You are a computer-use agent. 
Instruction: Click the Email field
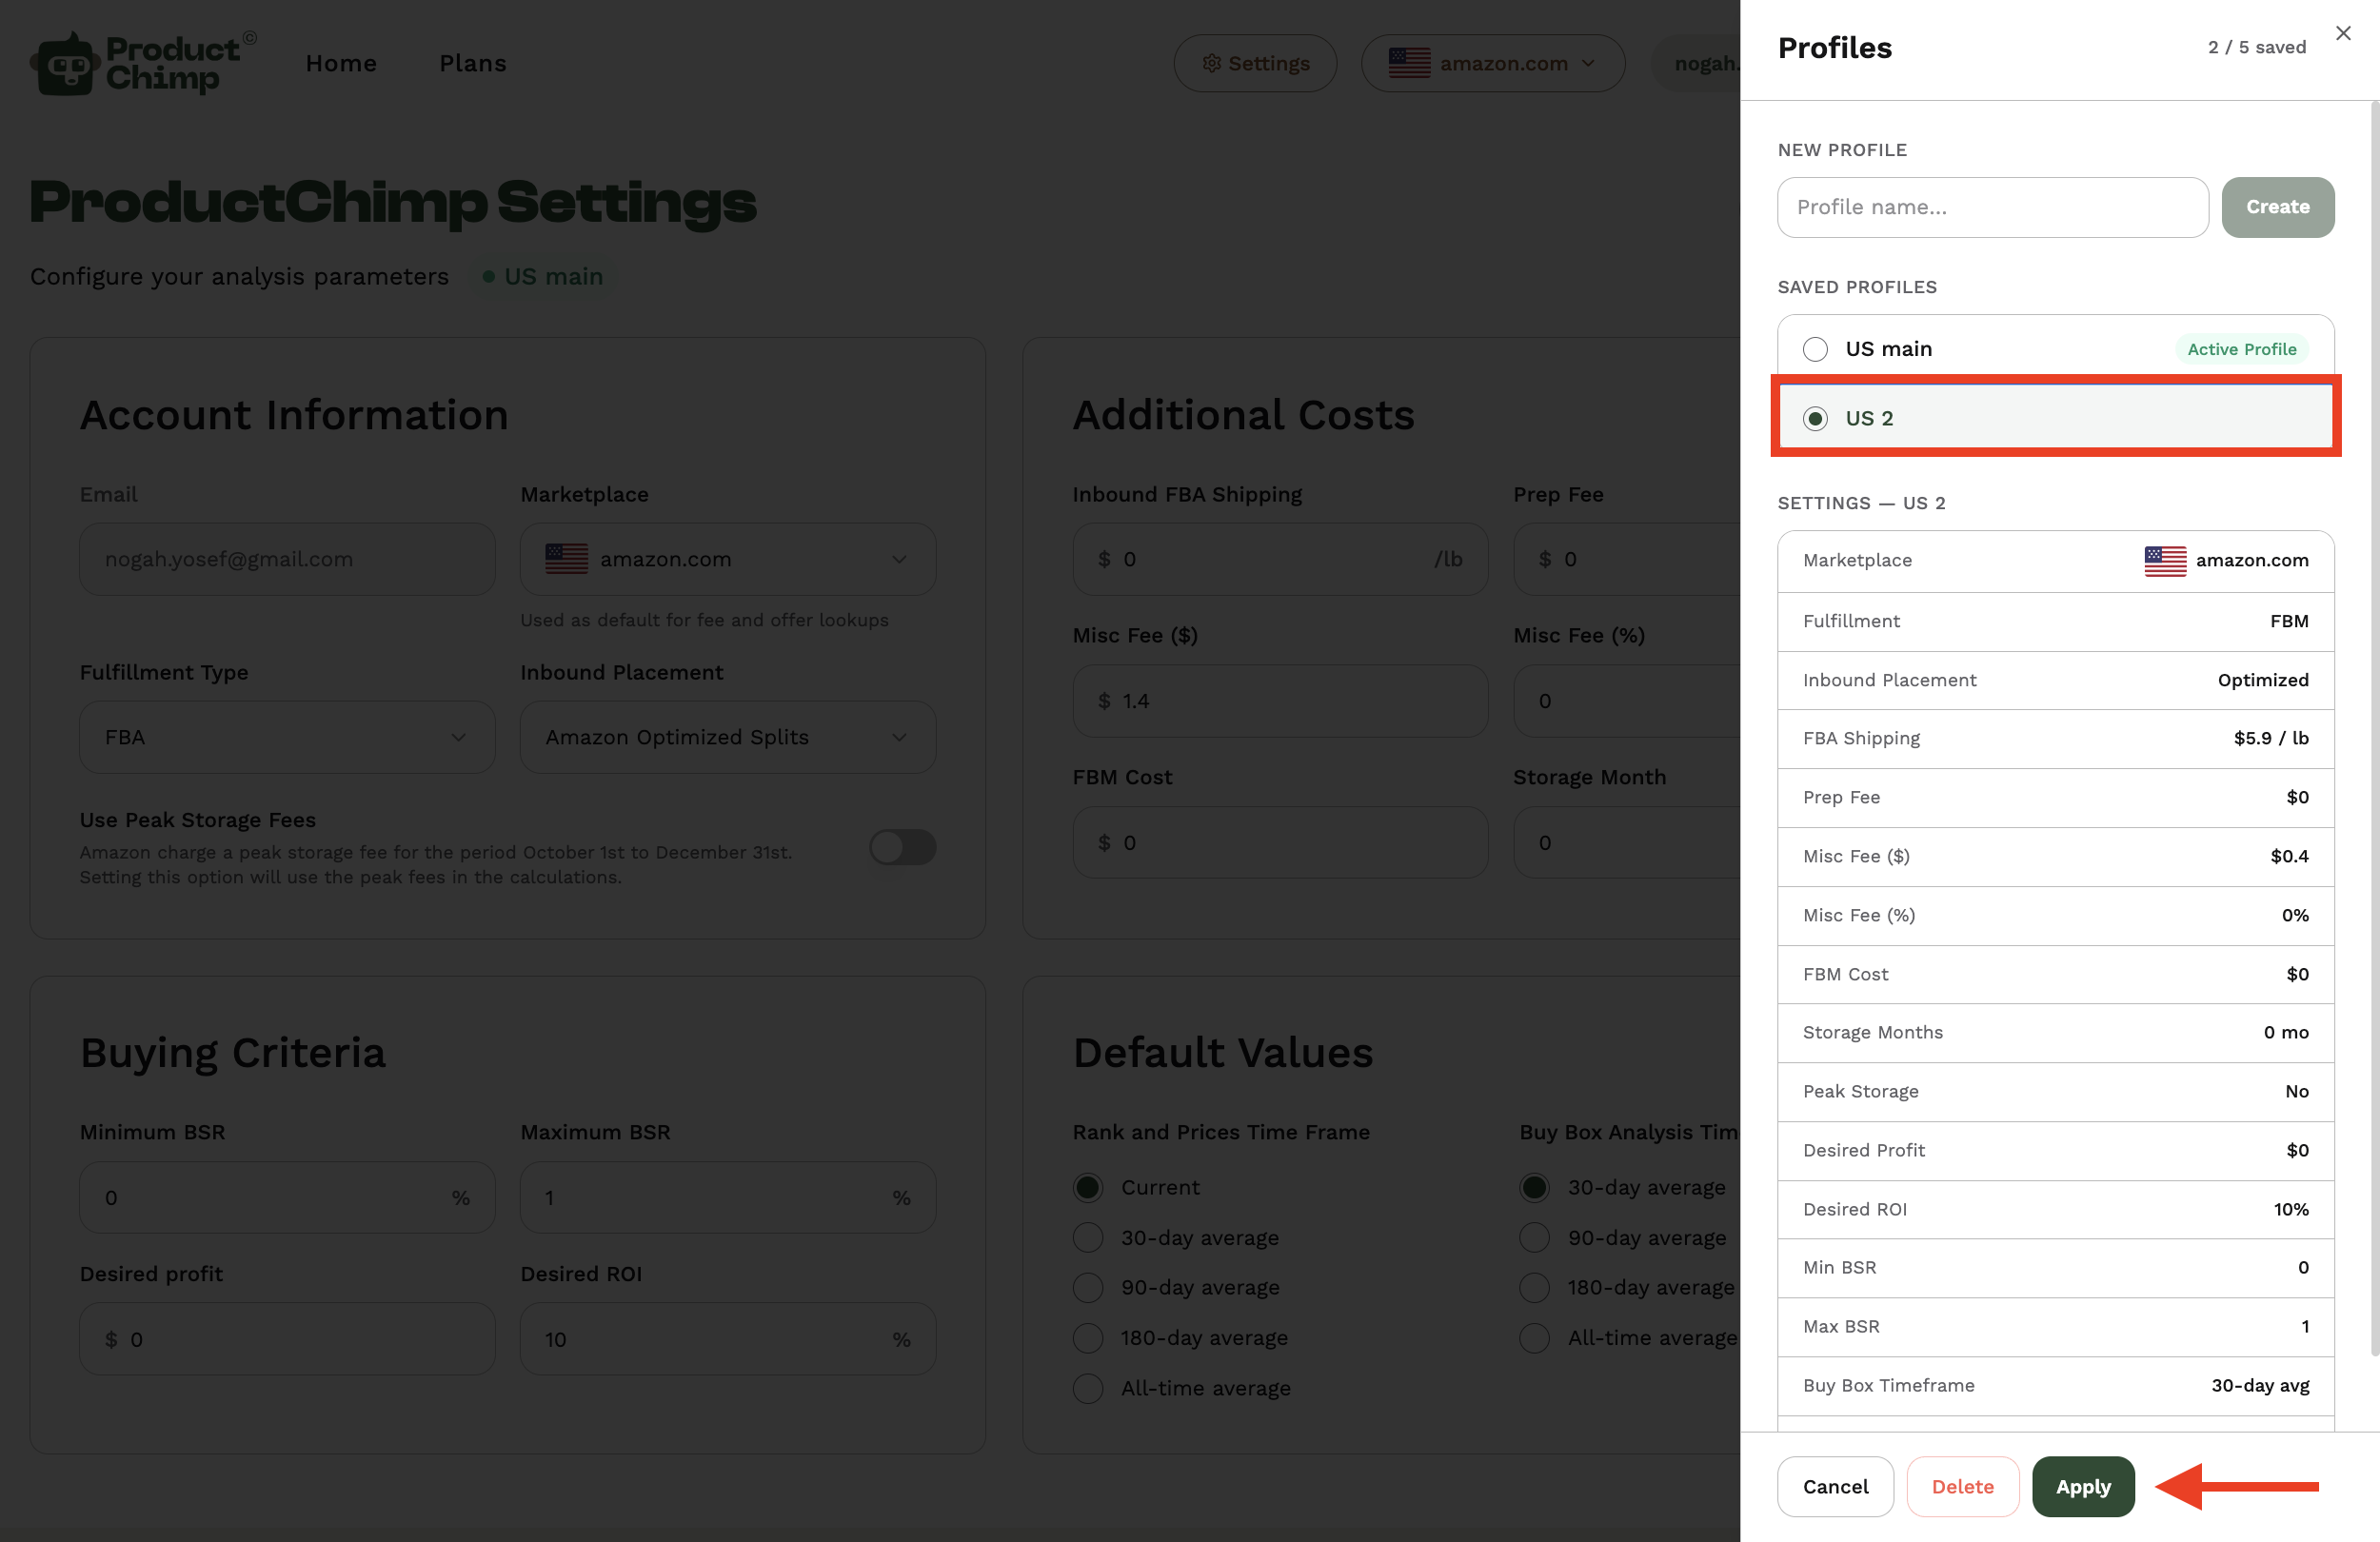click(x=287, y=559)
